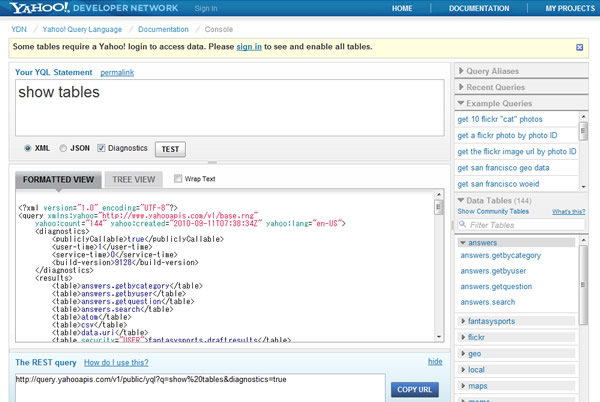
Task: Click the TEST button
Action: (170, 149)
